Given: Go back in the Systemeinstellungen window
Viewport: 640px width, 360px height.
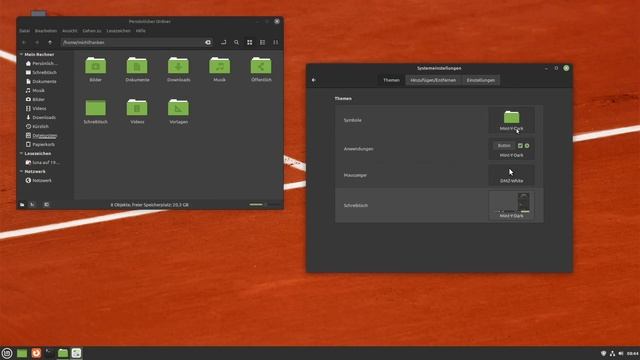Looking at the screenshot, I should click(x=313, y=80).
